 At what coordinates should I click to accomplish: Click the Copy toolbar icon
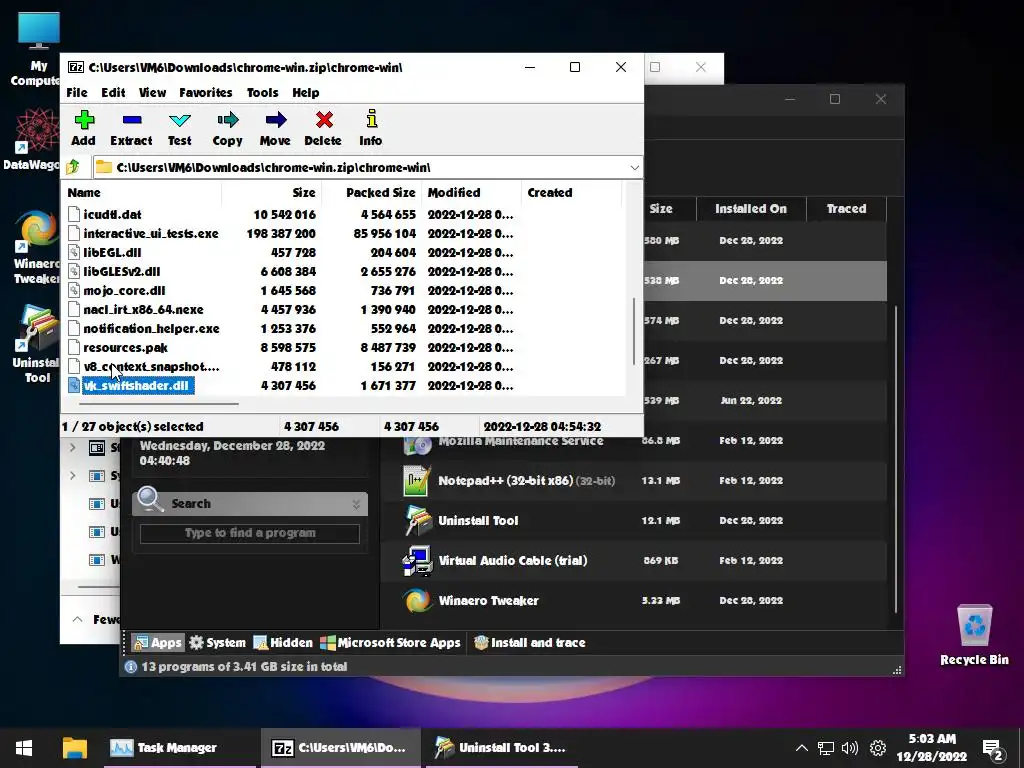pos(227,129)
